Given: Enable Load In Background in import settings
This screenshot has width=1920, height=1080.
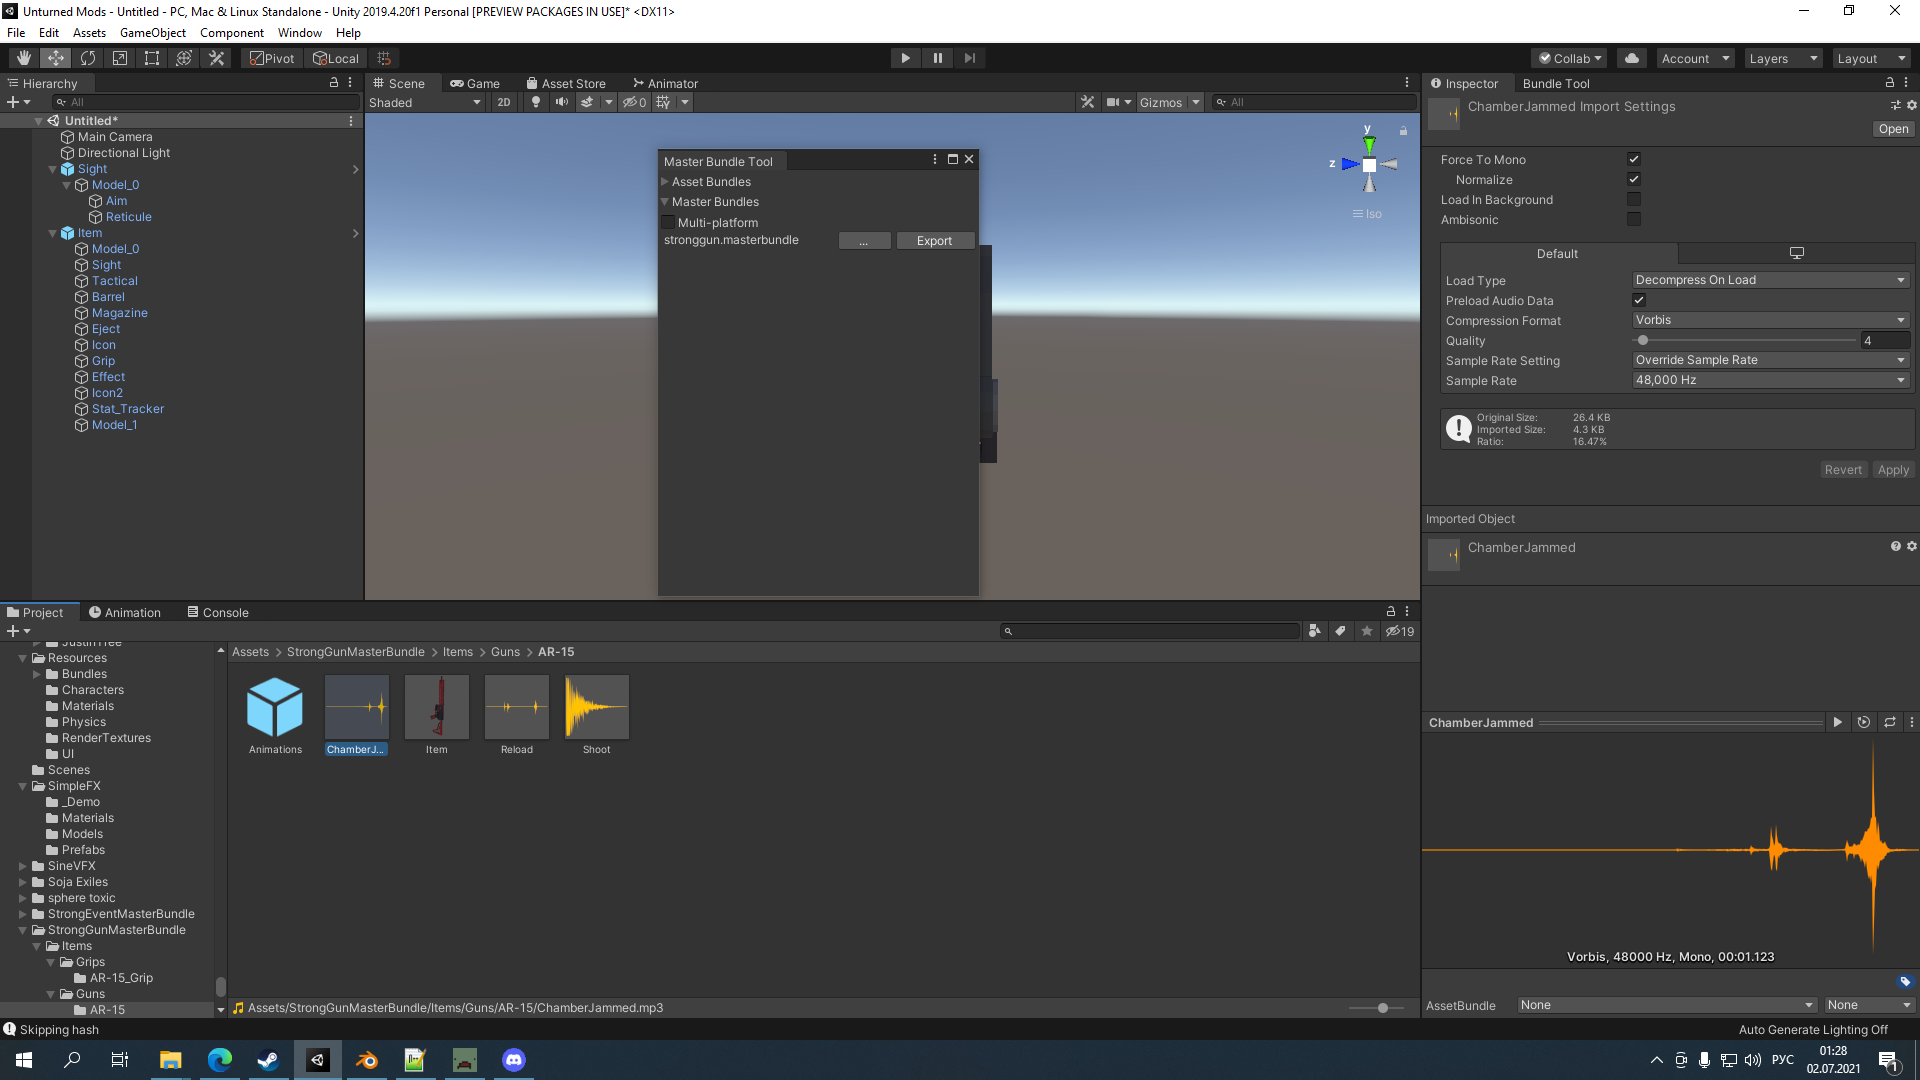Looking at the screenshot, I should pyautogui.click(x=1634, y=199).
